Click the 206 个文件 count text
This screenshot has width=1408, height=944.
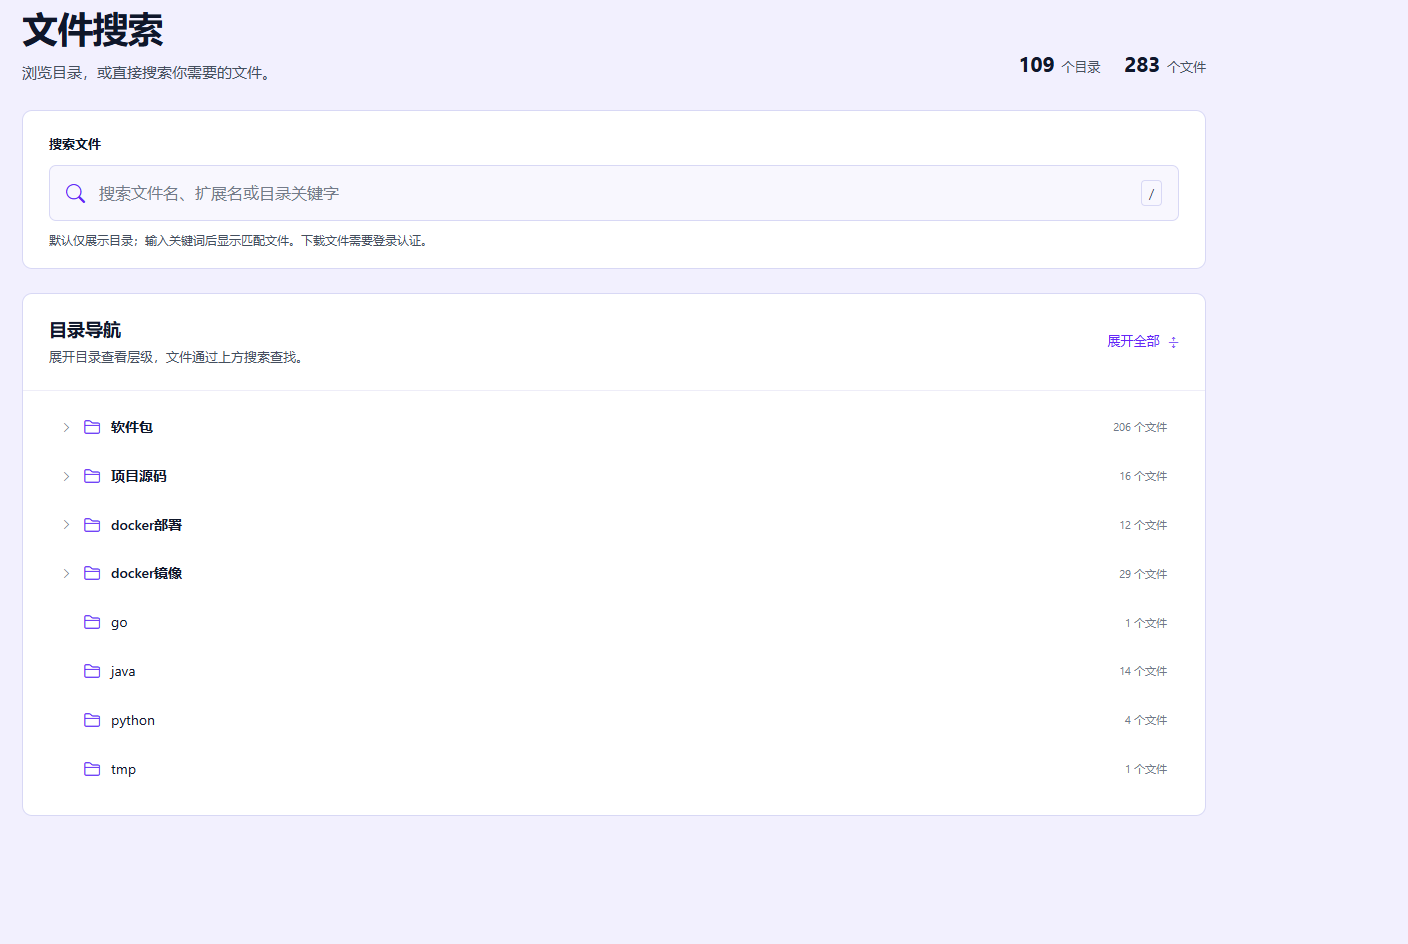tap(1140, 427)
